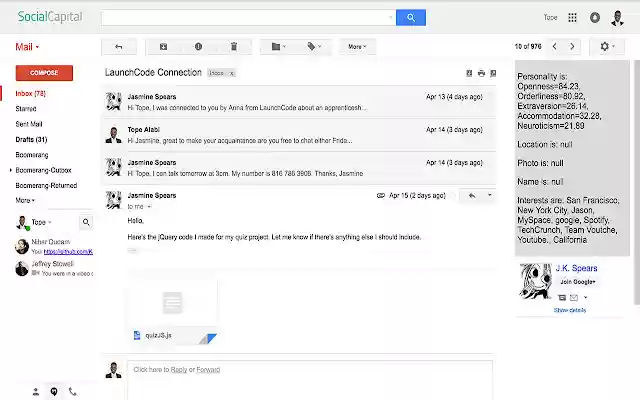Open conversation in new window icon
The width and height of the screenshot is (640, 400).
pyautogui.click(x=493, y=73)
